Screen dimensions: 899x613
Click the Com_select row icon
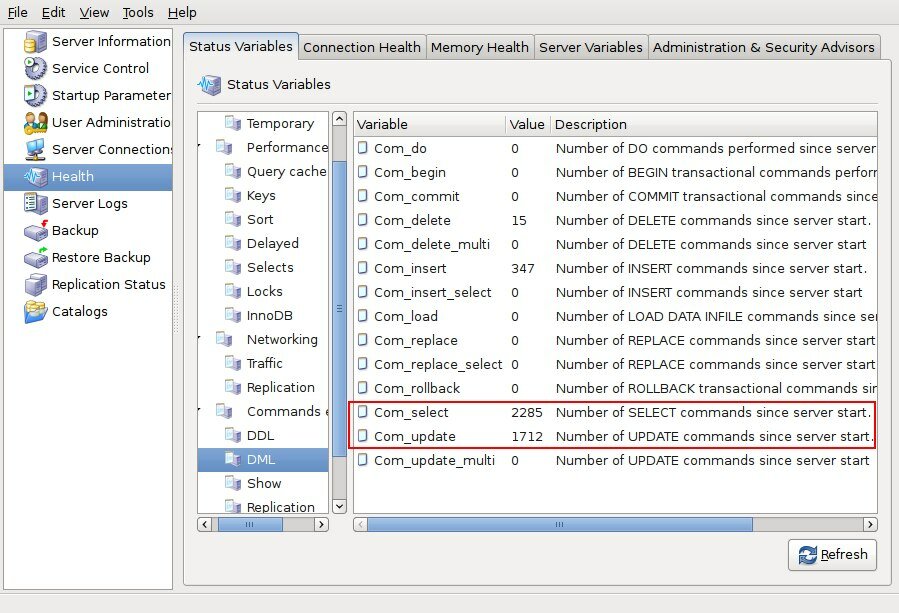pos(362,412)
